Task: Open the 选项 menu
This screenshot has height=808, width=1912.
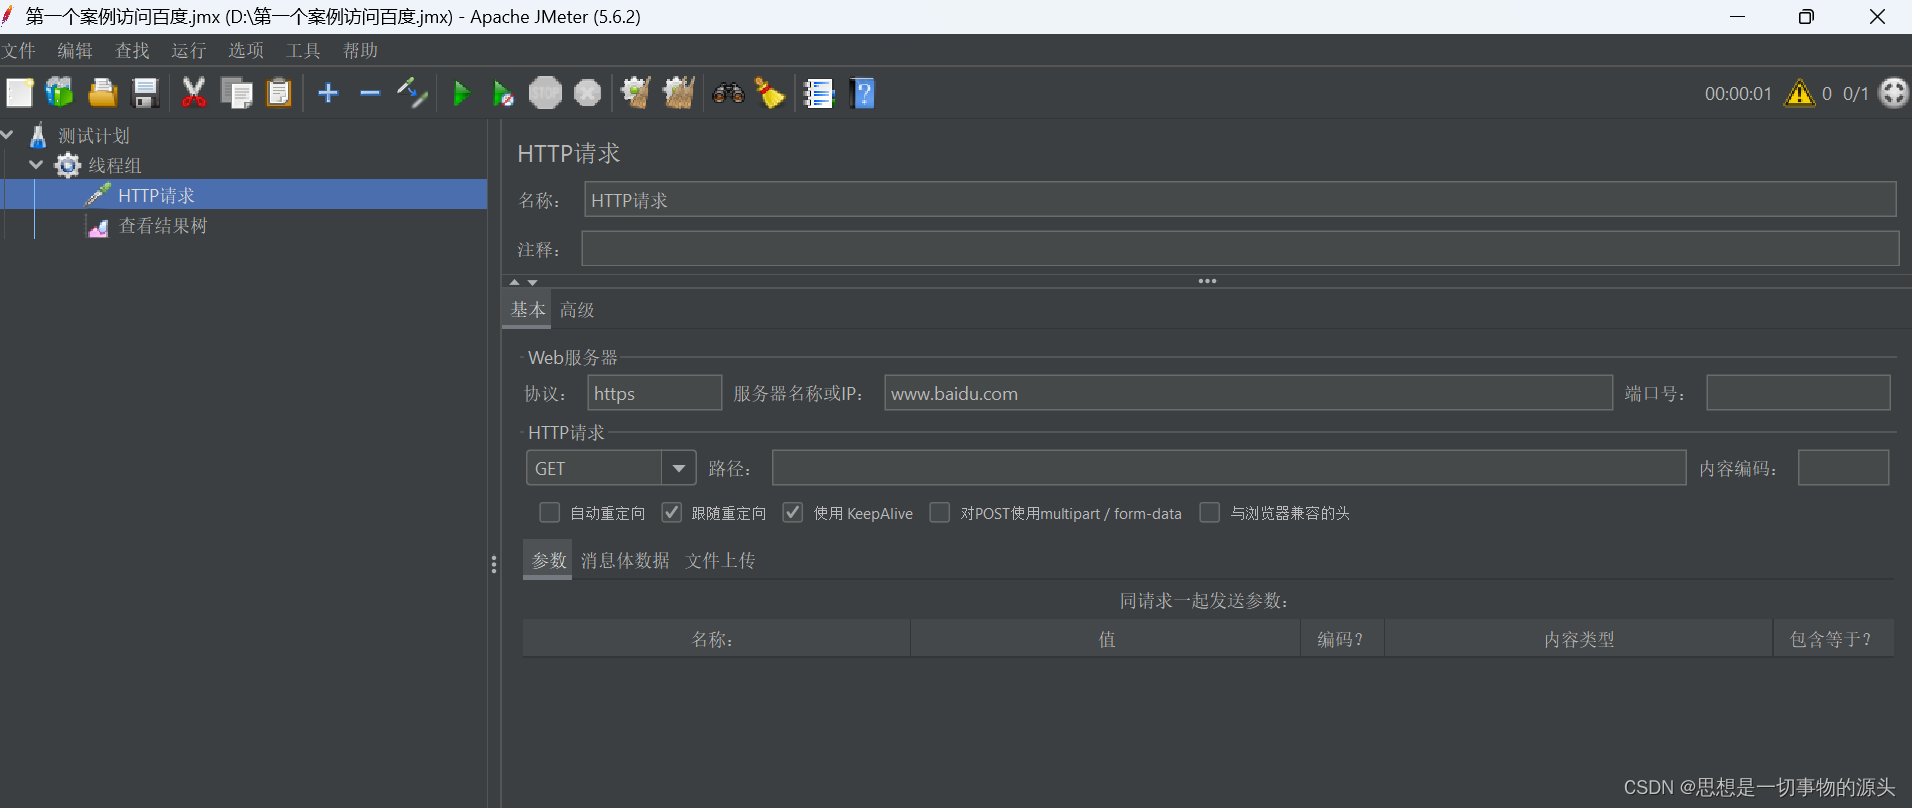Action: tap(246, 50)
